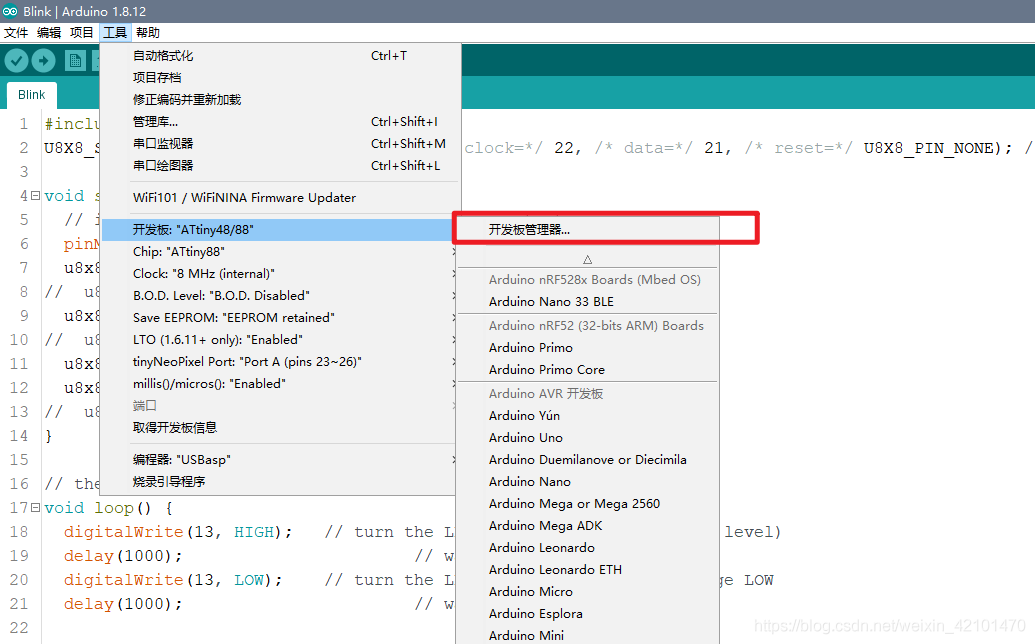Select Arduino Duemilanove or Diecimila board
Viewport: 1035px width, 644px height.
pyautogui.click(x=587, y=460)
